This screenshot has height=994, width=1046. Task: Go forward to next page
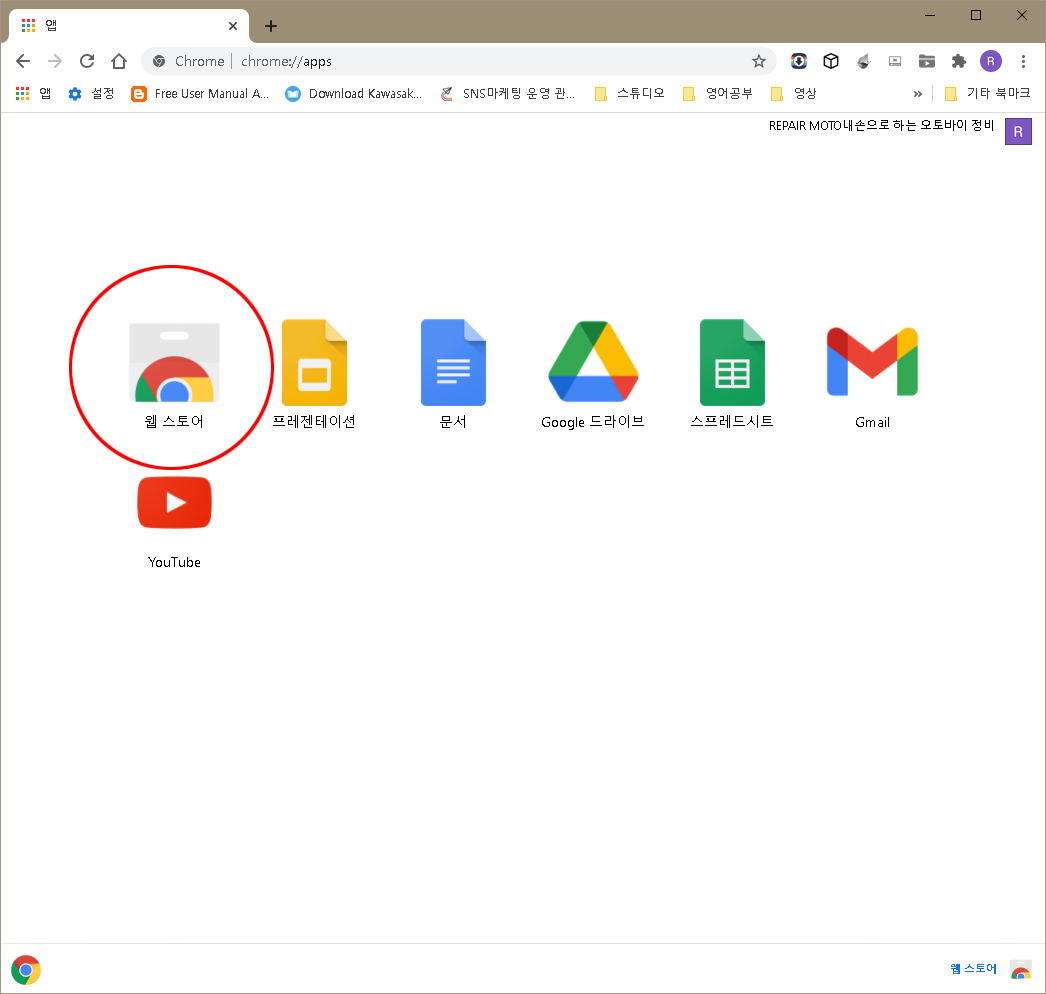point(55,61)
